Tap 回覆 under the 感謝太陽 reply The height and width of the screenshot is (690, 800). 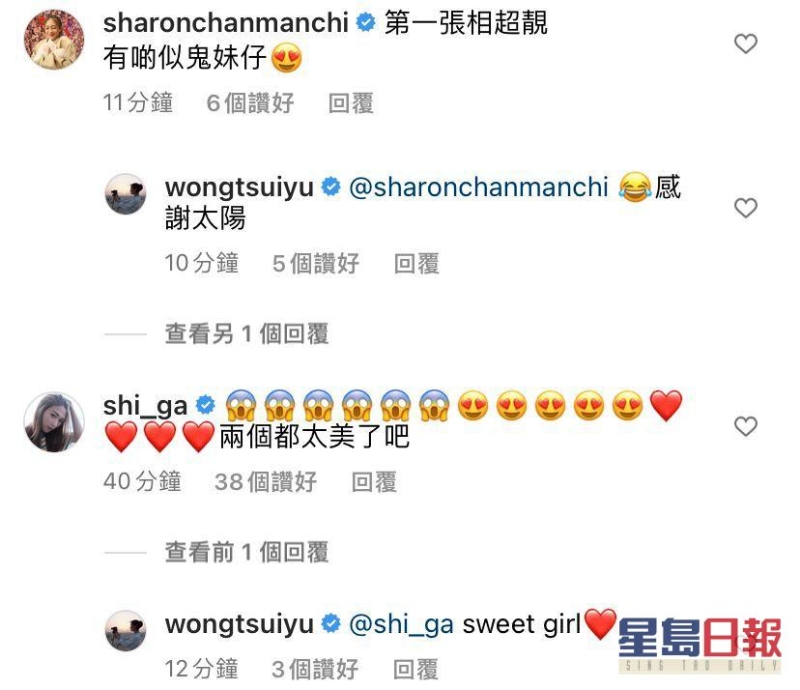click(x=416, y=263)
